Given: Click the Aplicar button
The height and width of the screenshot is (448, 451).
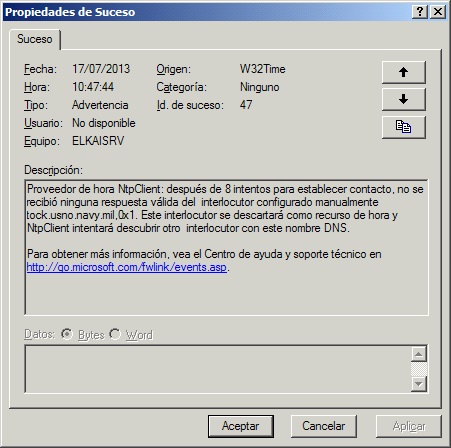Looking at the screenshot, I should (409, 426).
